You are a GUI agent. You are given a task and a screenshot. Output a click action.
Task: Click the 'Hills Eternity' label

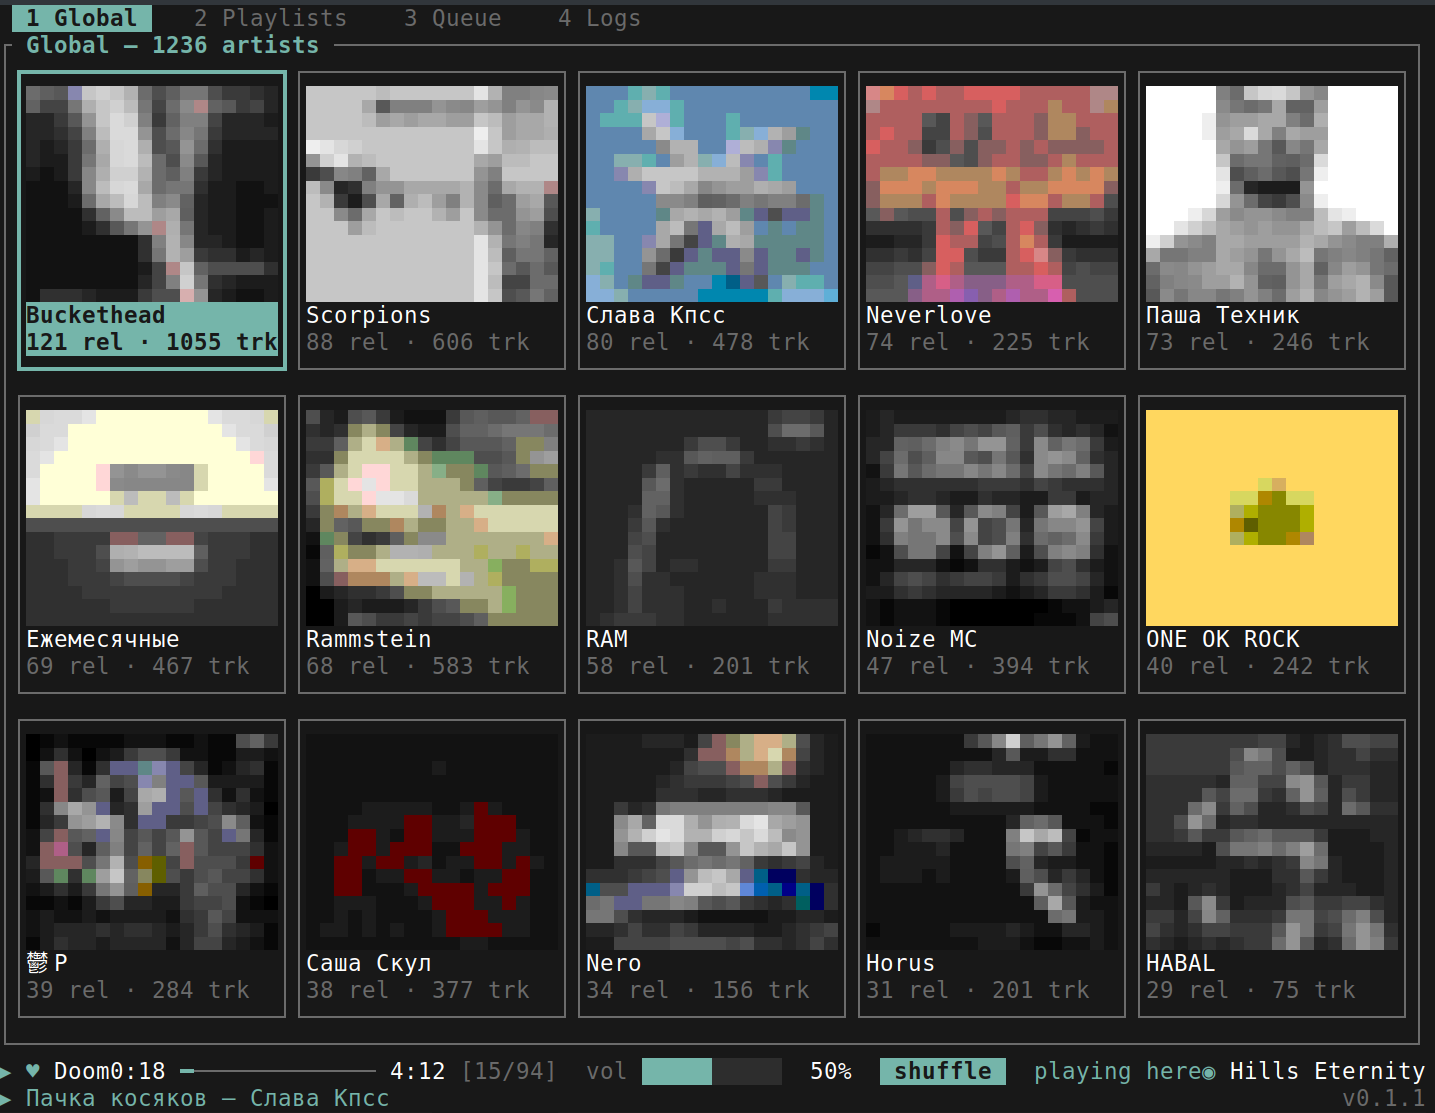point(1327,1071)
